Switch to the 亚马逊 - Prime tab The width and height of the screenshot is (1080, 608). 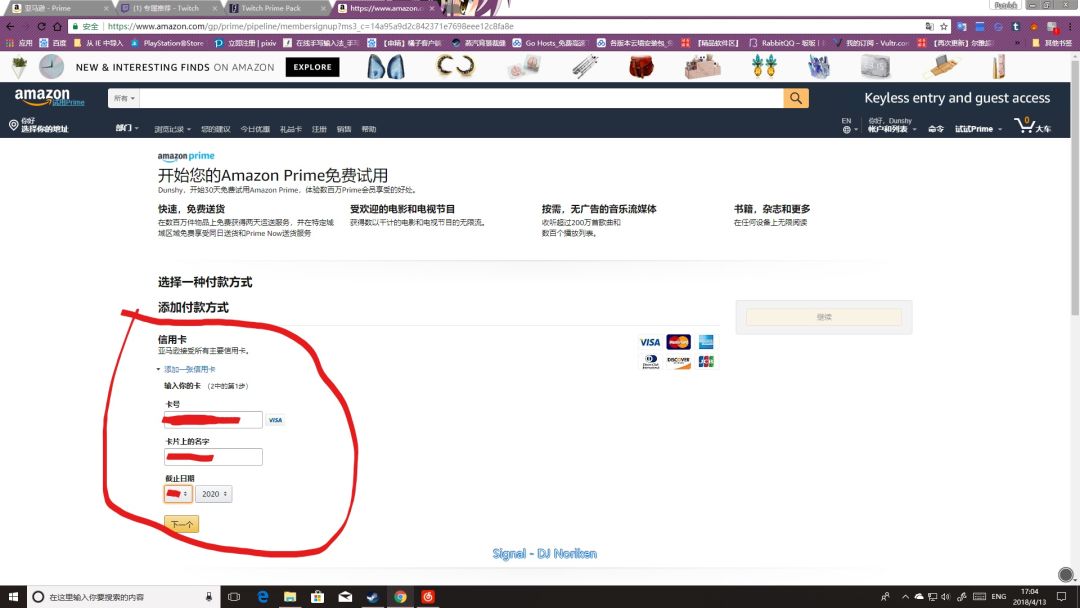59,8
